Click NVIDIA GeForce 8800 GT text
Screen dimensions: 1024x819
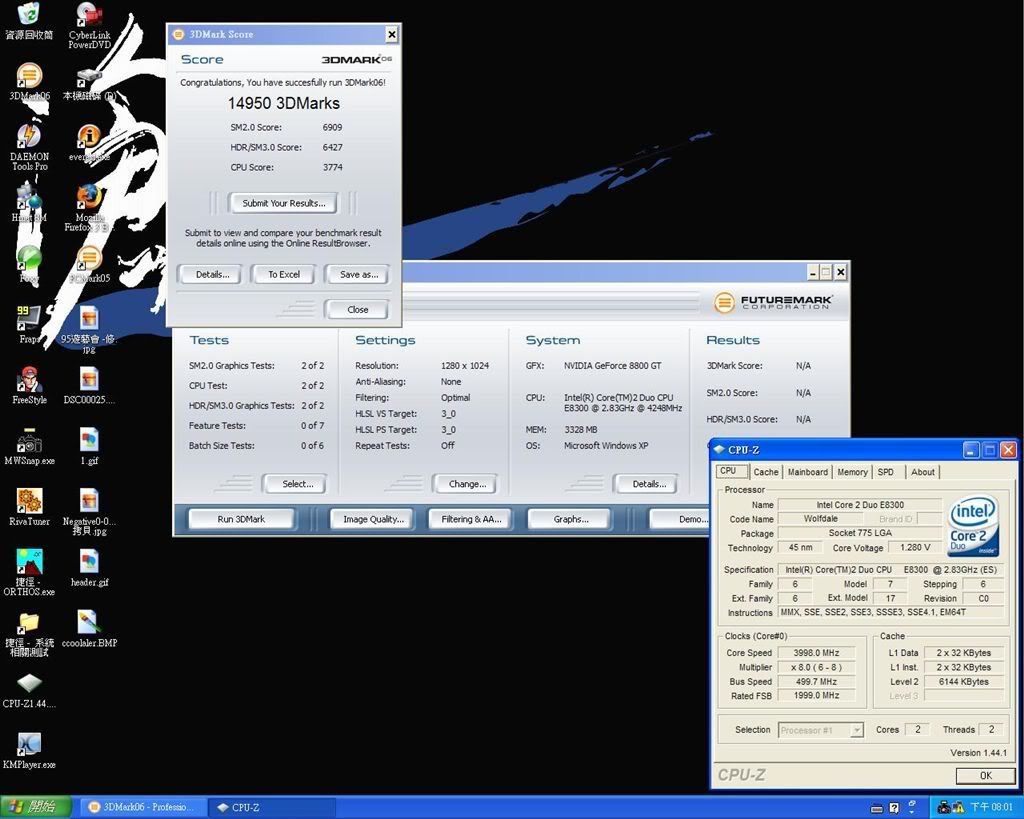click(x=612, y=366)
